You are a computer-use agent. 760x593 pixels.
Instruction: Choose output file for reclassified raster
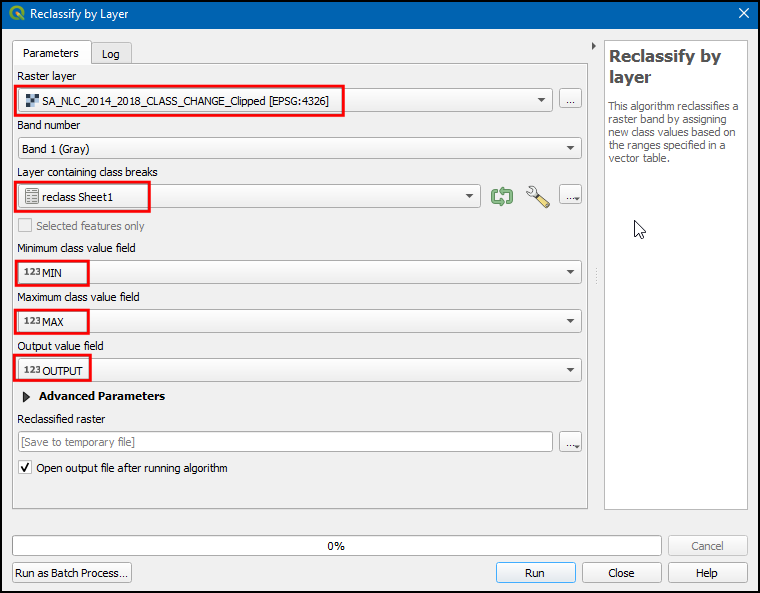click(570, 442)
